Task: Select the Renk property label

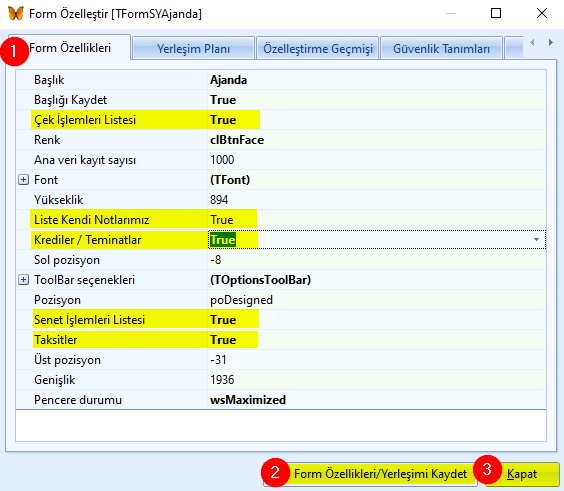Action: pyautogui.click(x=47, y=140)
